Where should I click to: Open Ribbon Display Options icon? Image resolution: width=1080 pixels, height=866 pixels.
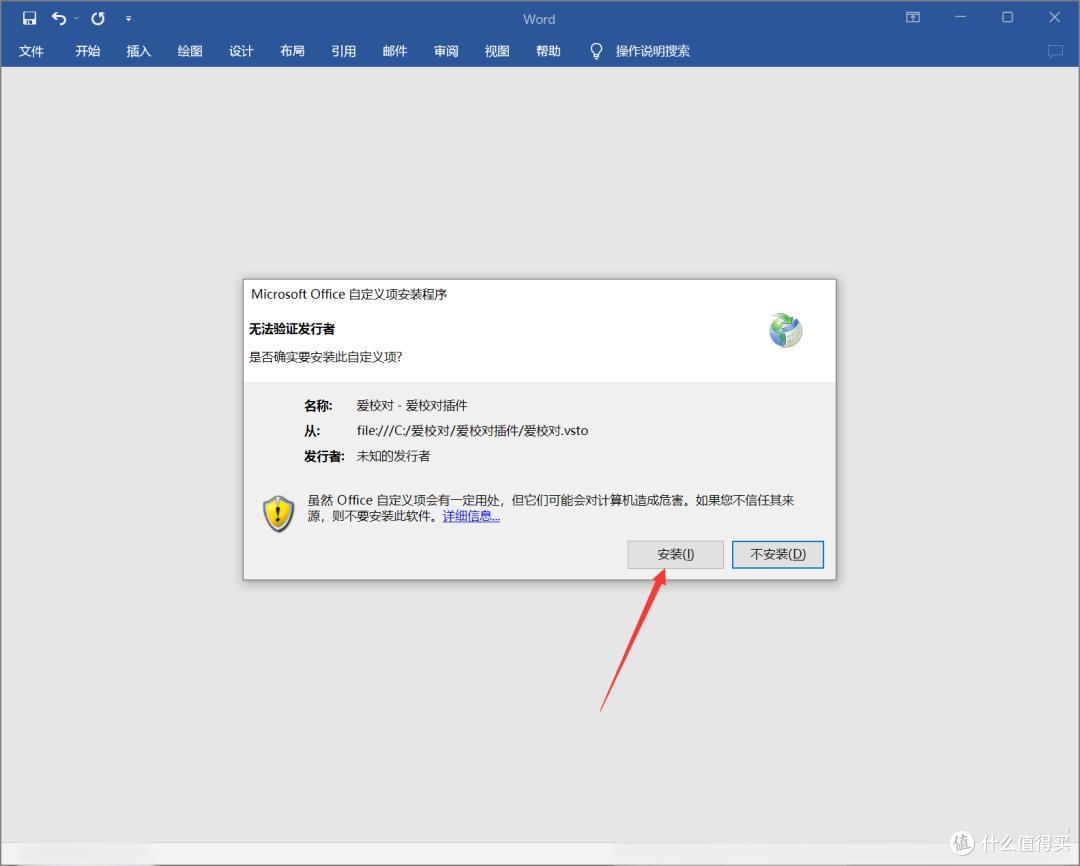click(x=913, y=17)
